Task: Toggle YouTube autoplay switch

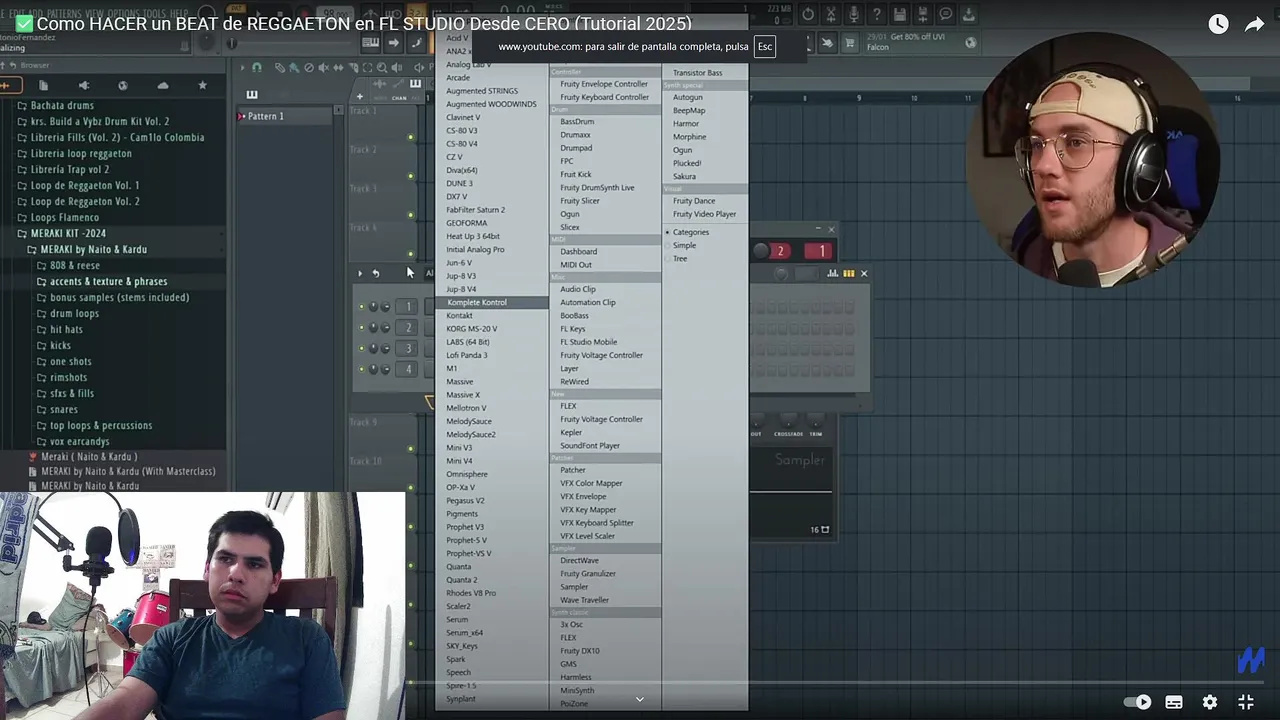Action: (x=1137, y=702)
